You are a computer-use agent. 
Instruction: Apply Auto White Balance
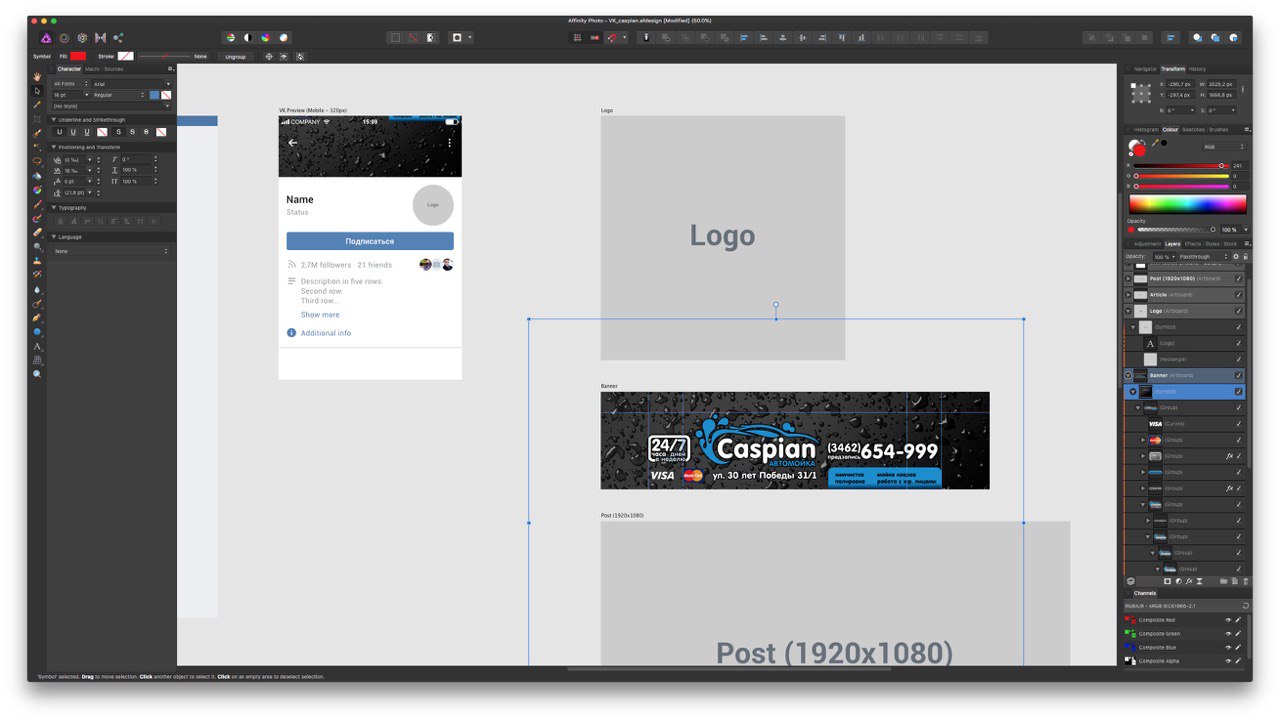pos(284,37)
